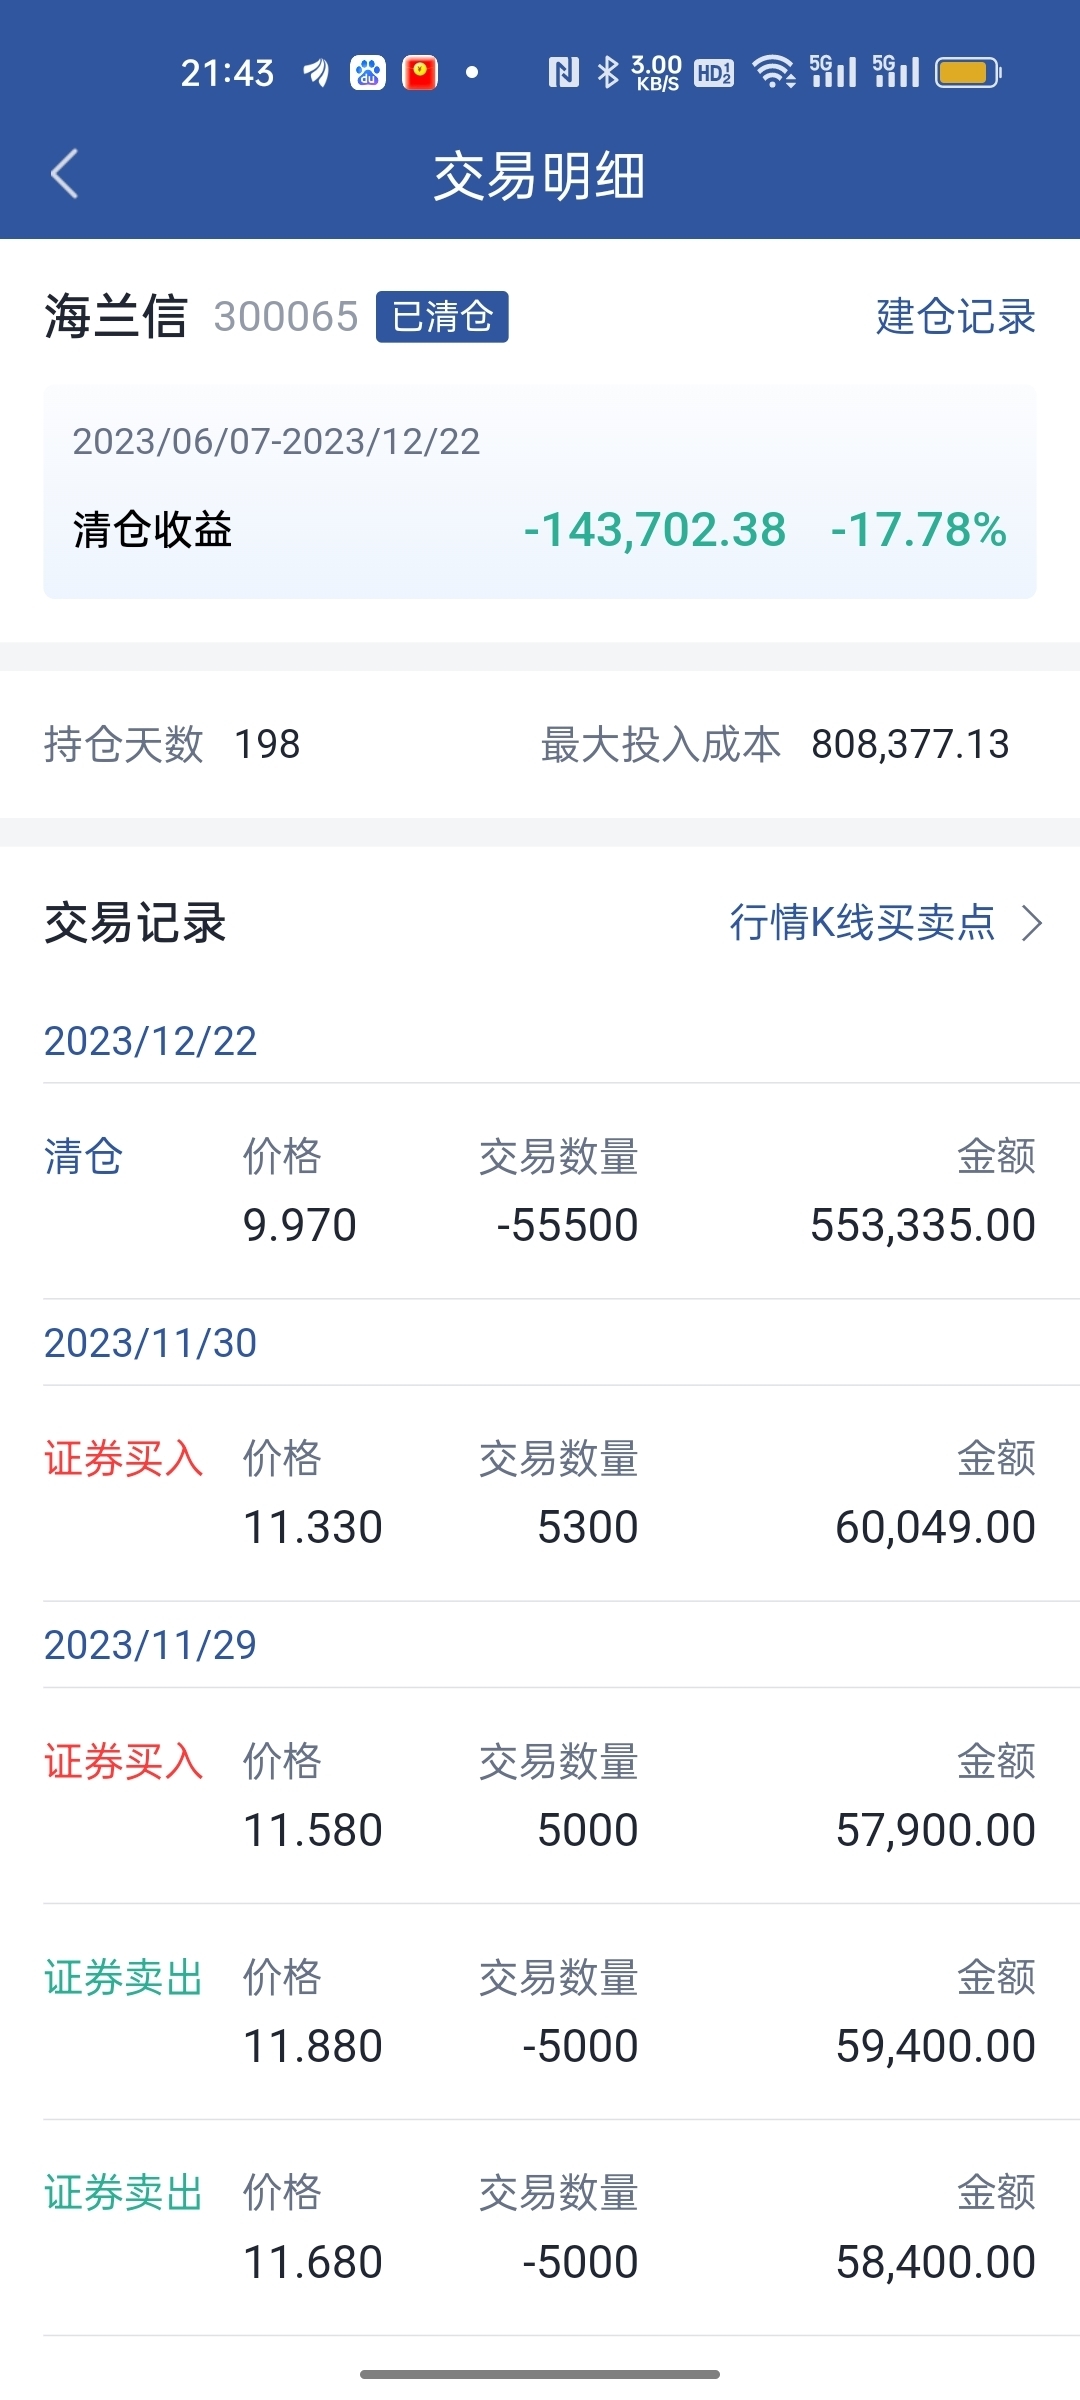Viewport: 1080px width, 2400px height.
Task: Open the 证券卖出 trade at price 11.680
Action: (x=540, y=2228)
